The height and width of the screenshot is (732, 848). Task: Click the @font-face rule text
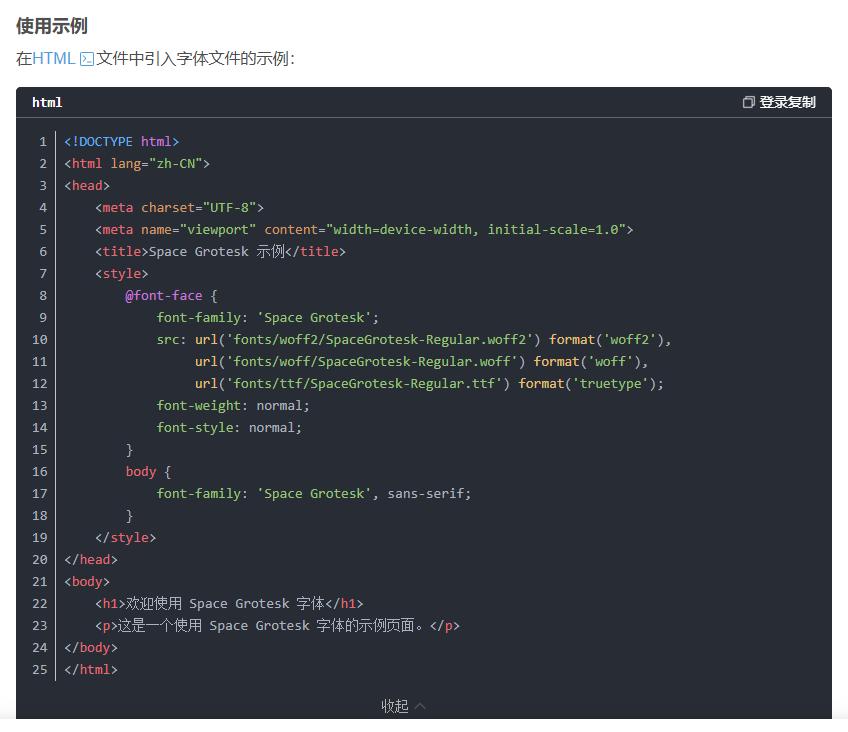click(x=163, y=295)
